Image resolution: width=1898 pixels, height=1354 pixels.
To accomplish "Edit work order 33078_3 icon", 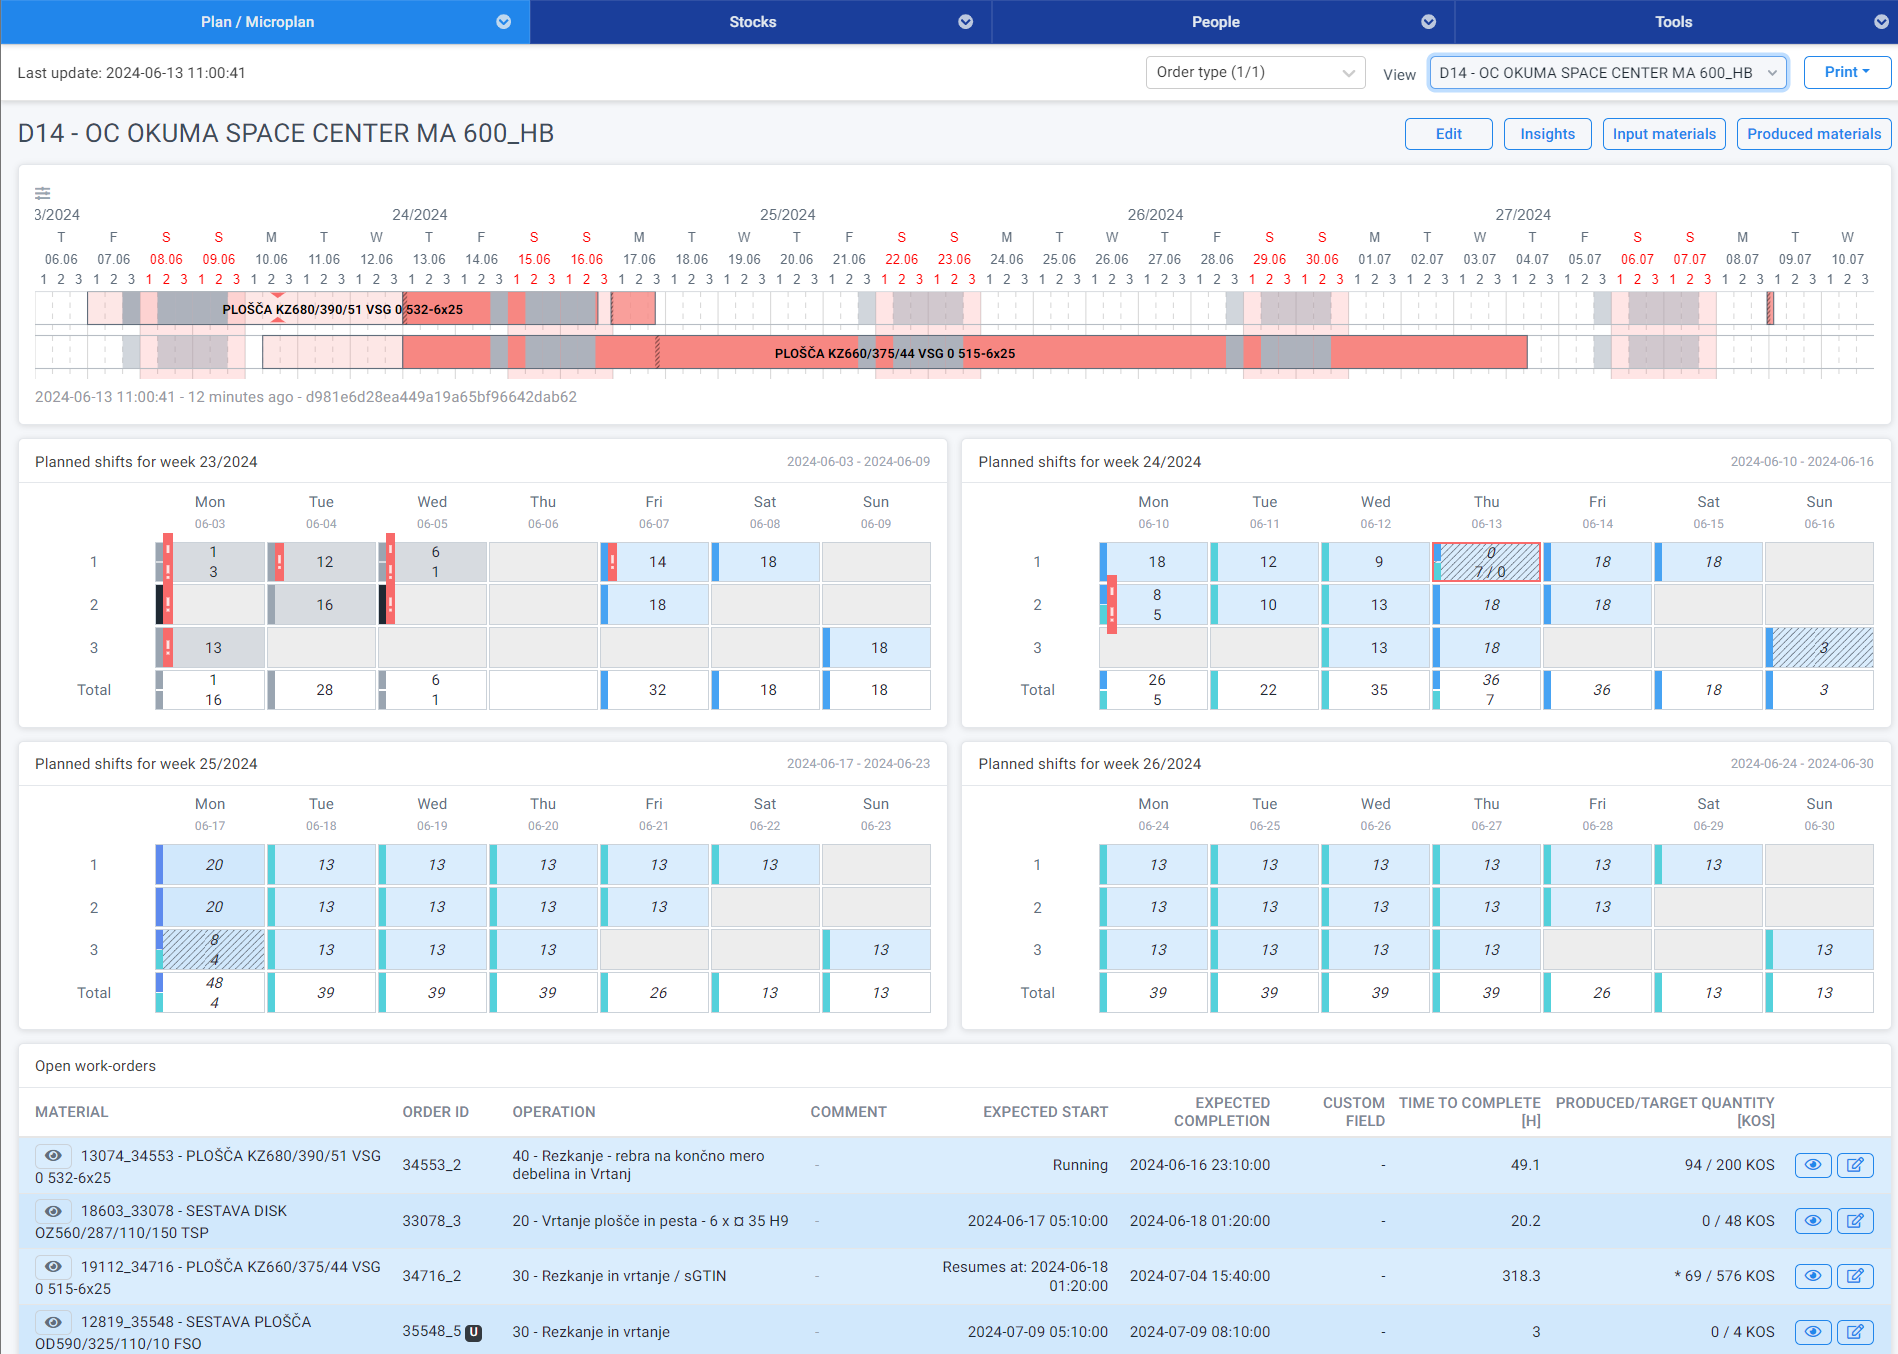I will pyautogui.click(x=1855, y=1220).
